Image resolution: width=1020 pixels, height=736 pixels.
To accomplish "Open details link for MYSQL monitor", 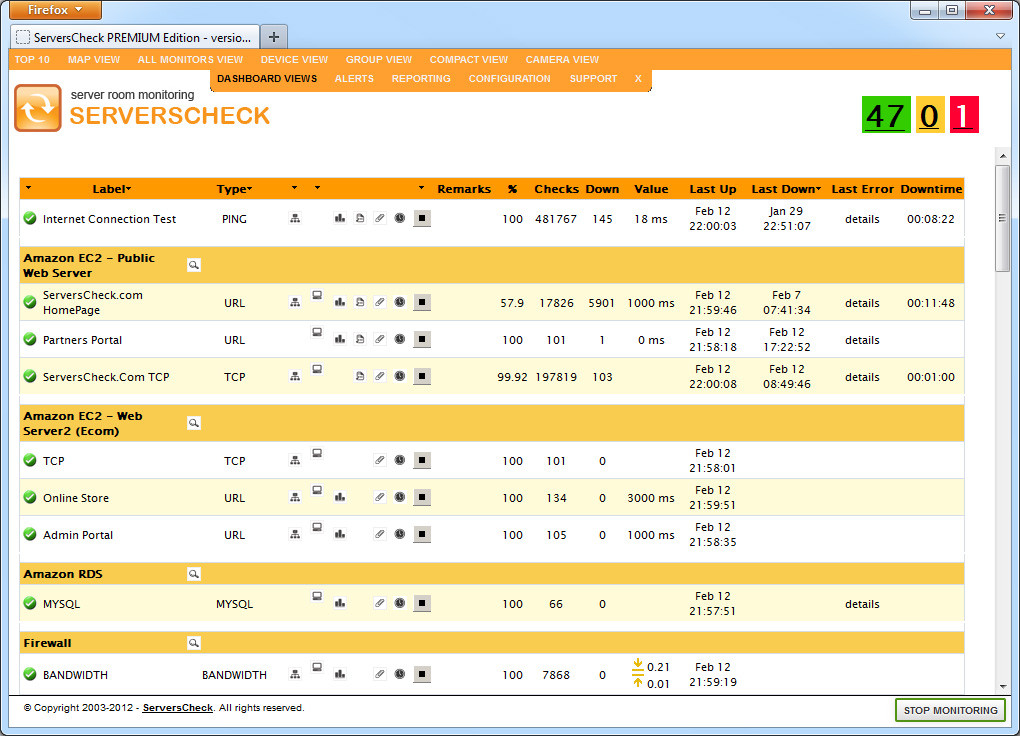I will coord(862,604).
